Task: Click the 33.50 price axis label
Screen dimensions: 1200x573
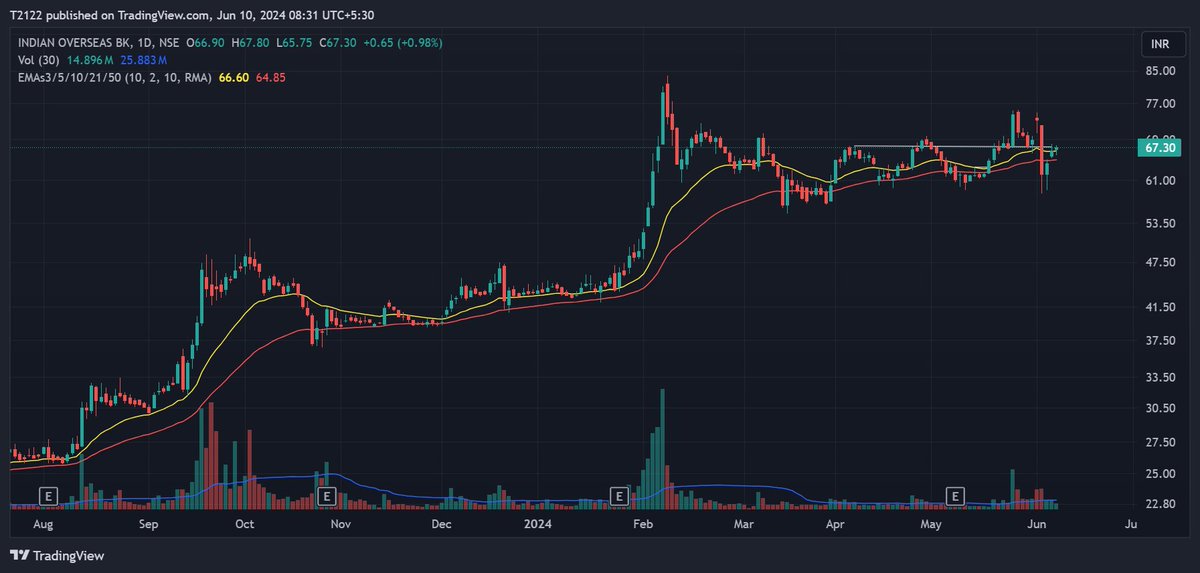Action: pyautogui.click(x=1160, y=378)
